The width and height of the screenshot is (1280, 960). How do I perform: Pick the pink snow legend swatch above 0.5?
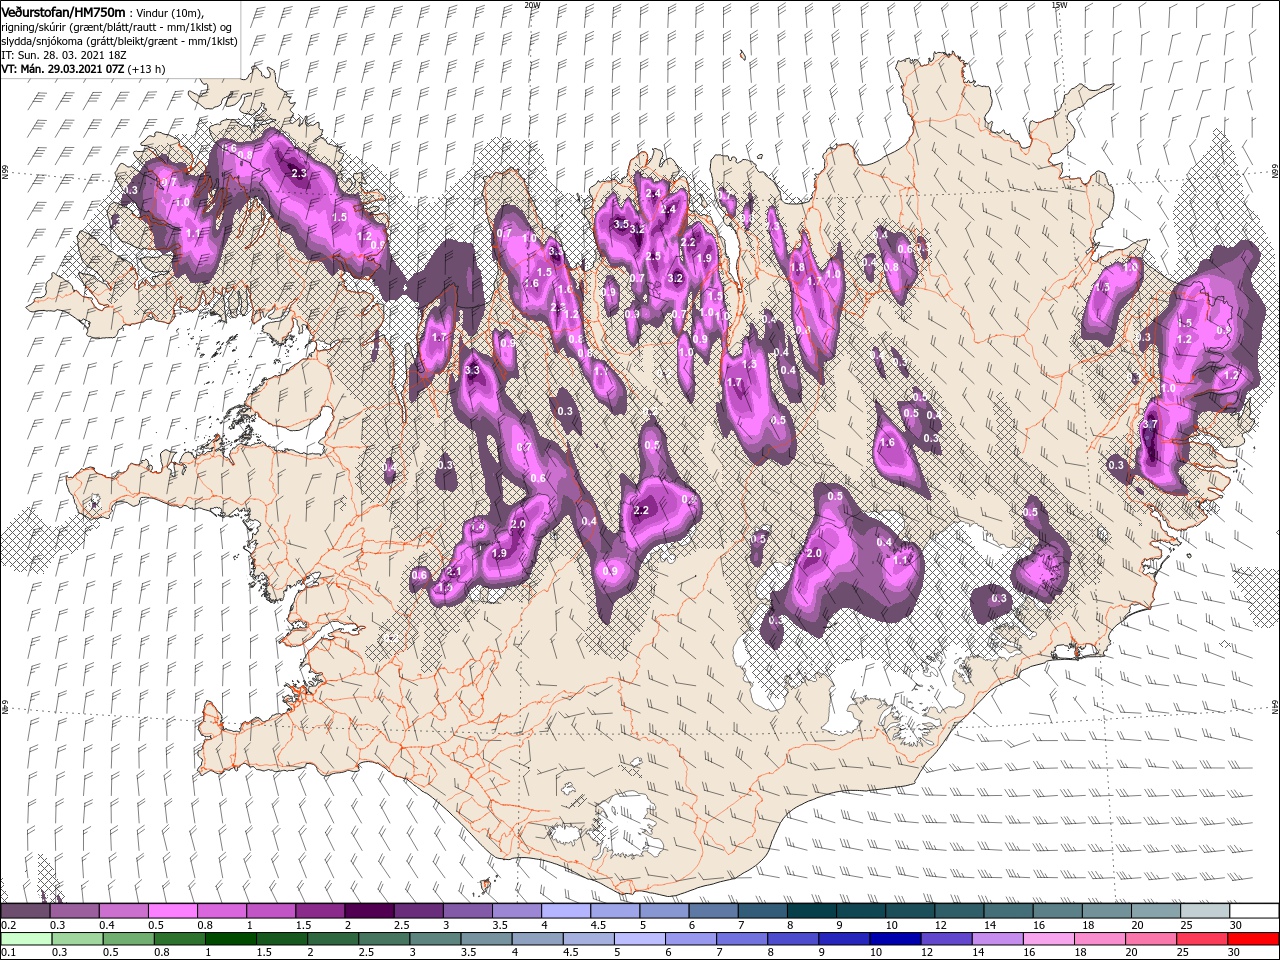[173, 911]
